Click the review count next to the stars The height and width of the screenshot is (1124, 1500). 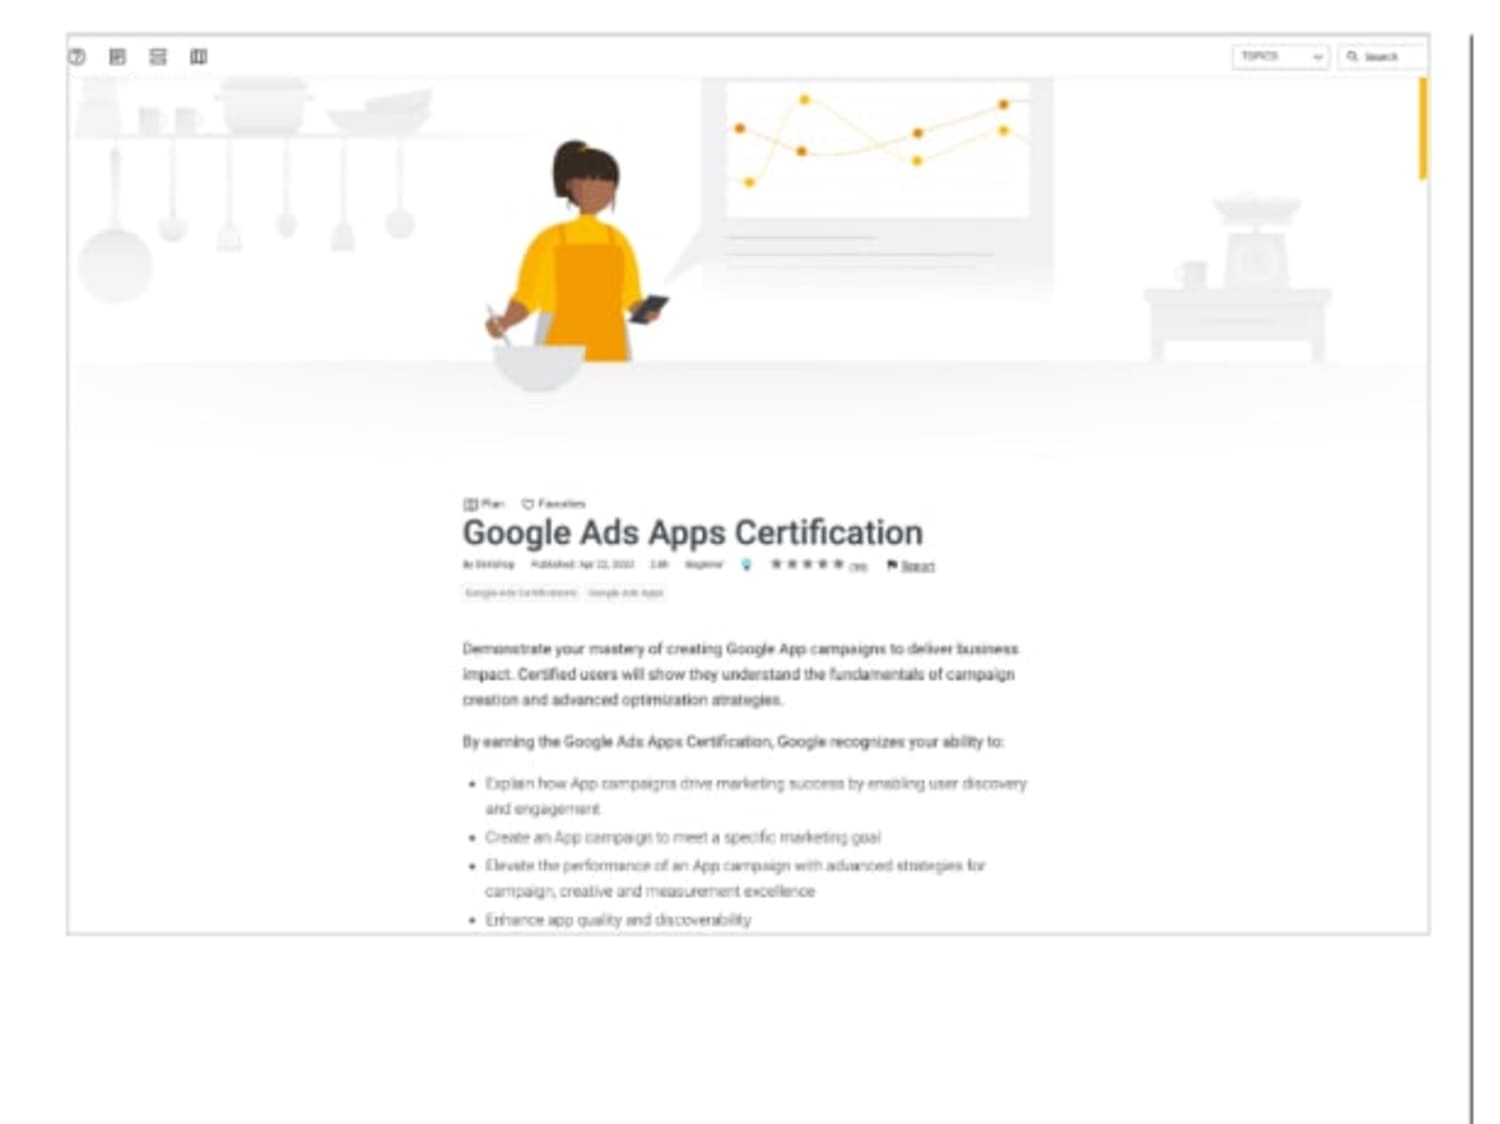click(x=858, y=567)
